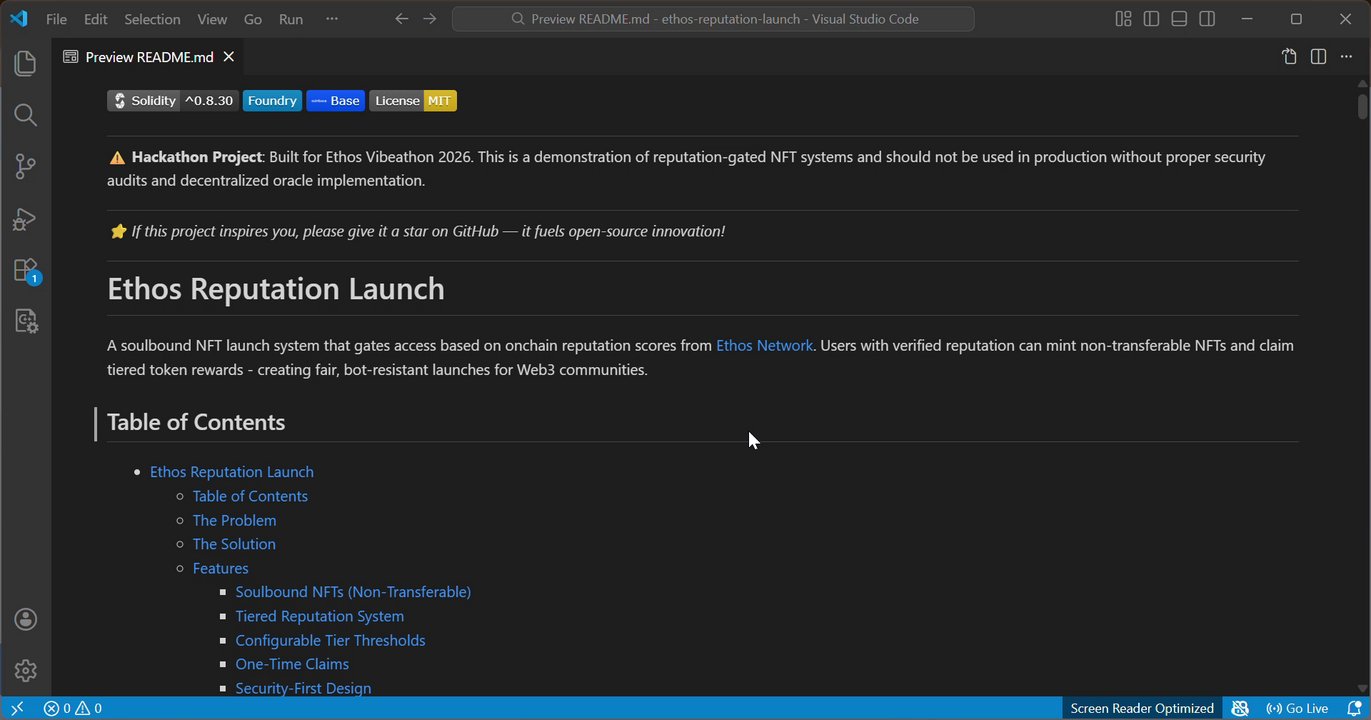
Task: Open the Run menu
Action: [291, 19]
